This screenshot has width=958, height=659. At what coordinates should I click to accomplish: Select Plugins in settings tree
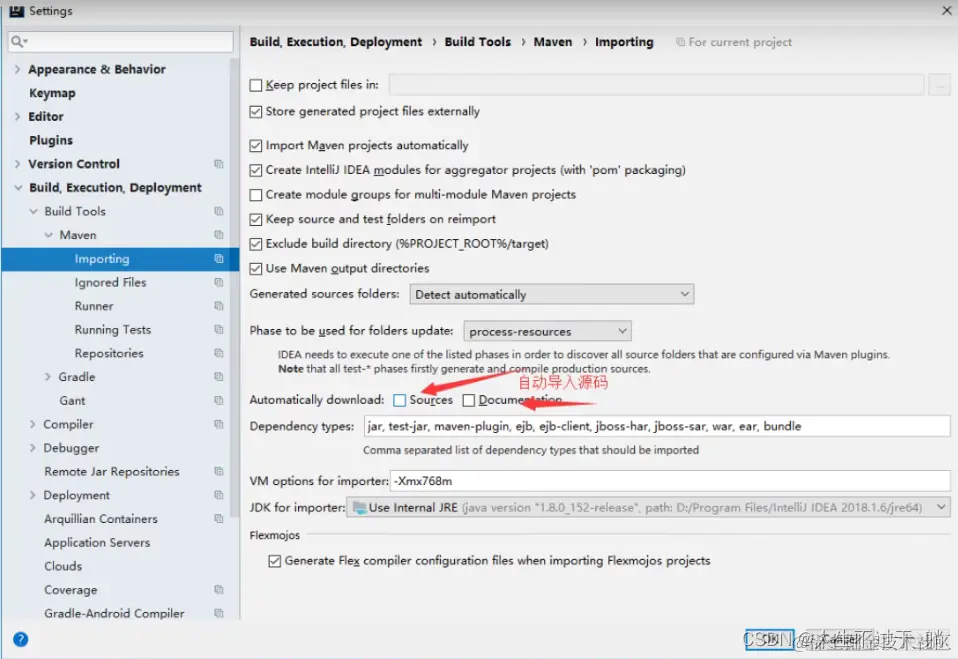point(51,140)
